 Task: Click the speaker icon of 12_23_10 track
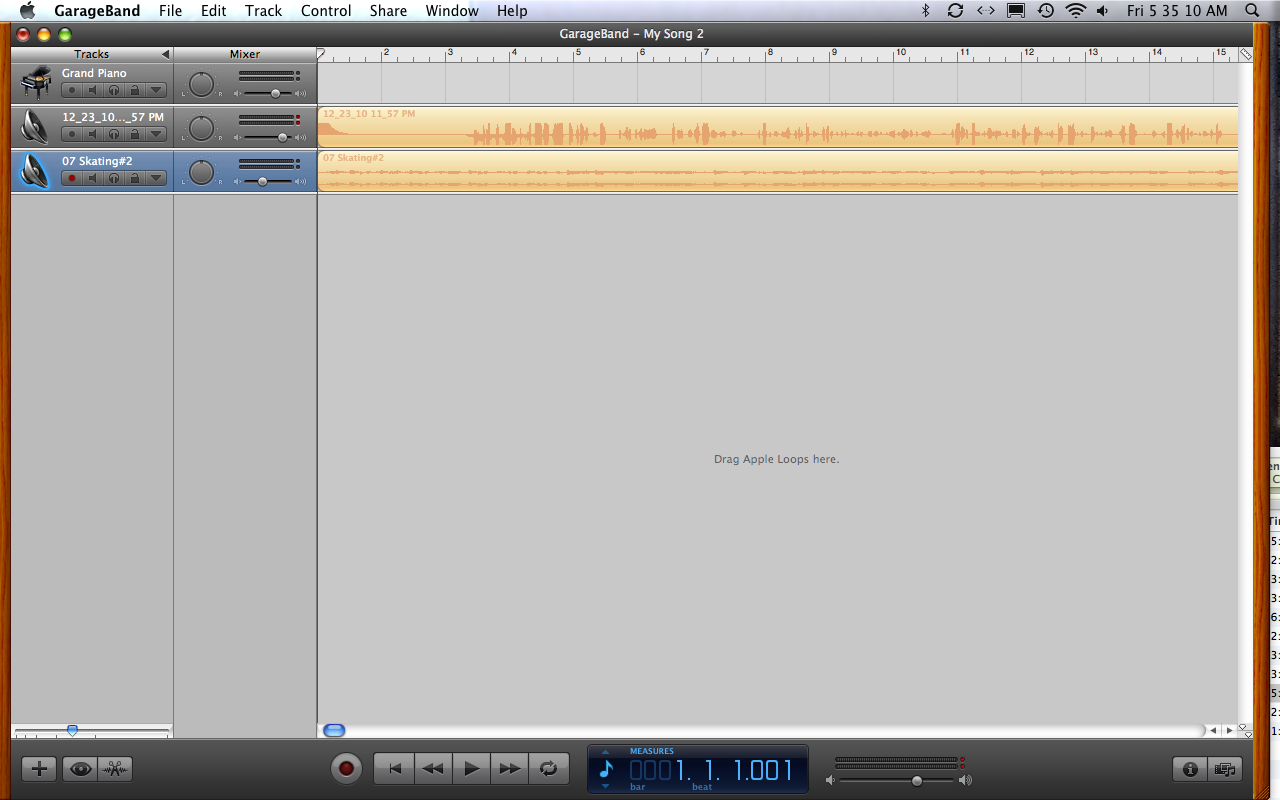(x=35, y=127)
